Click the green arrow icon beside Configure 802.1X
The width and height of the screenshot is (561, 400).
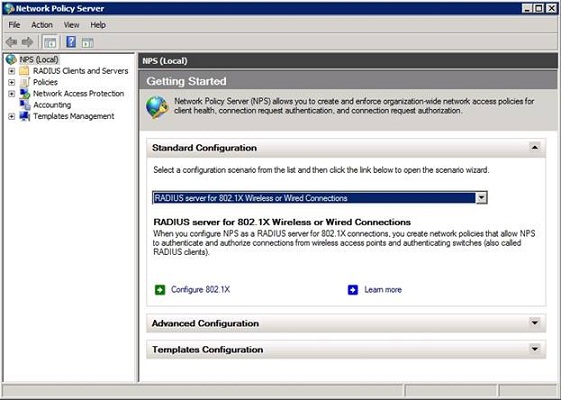160,290
